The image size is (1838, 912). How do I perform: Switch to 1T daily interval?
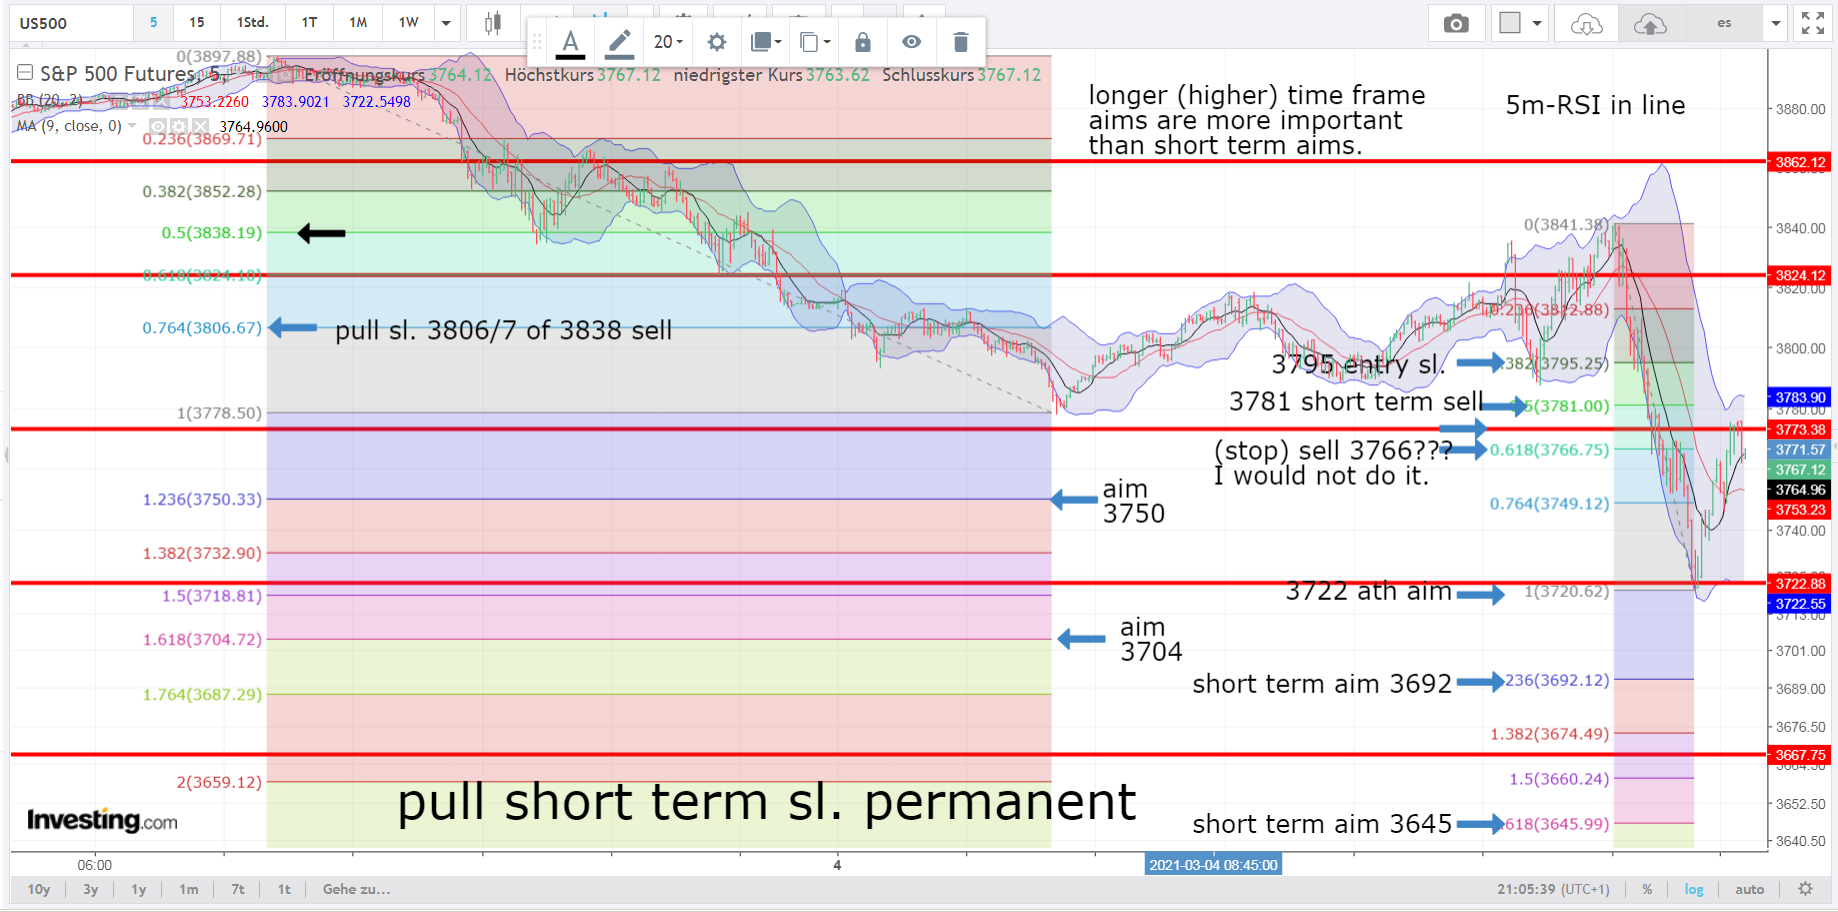tap(310, 22)
